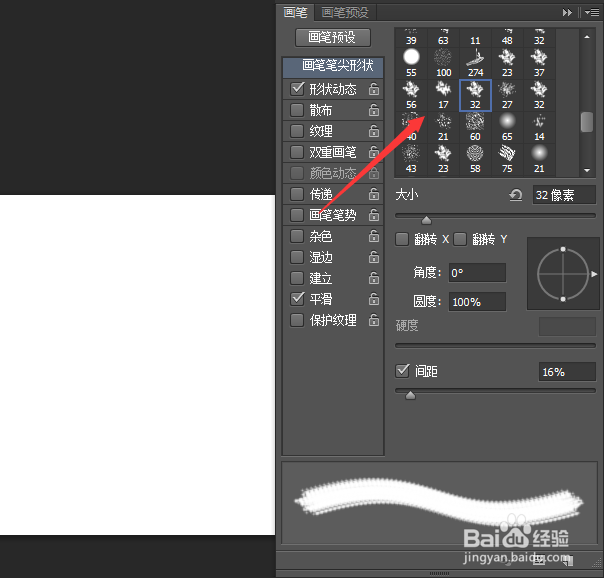Screen dimensions: 604x578
Task: Click the angle and roundness circle control
Action: pos(563,274)
